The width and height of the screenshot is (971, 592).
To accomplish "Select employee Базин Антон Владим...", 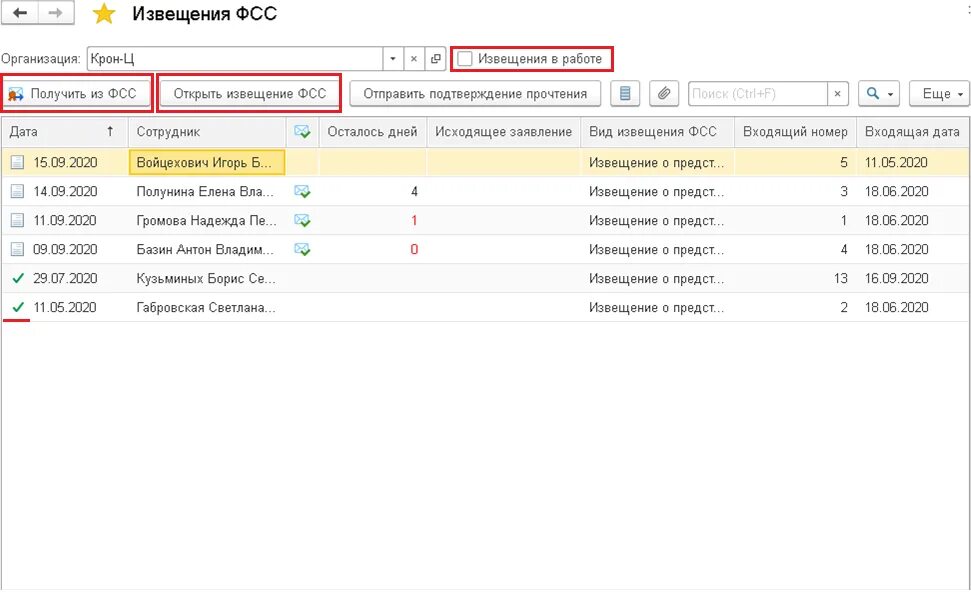I will click(207, 250).
